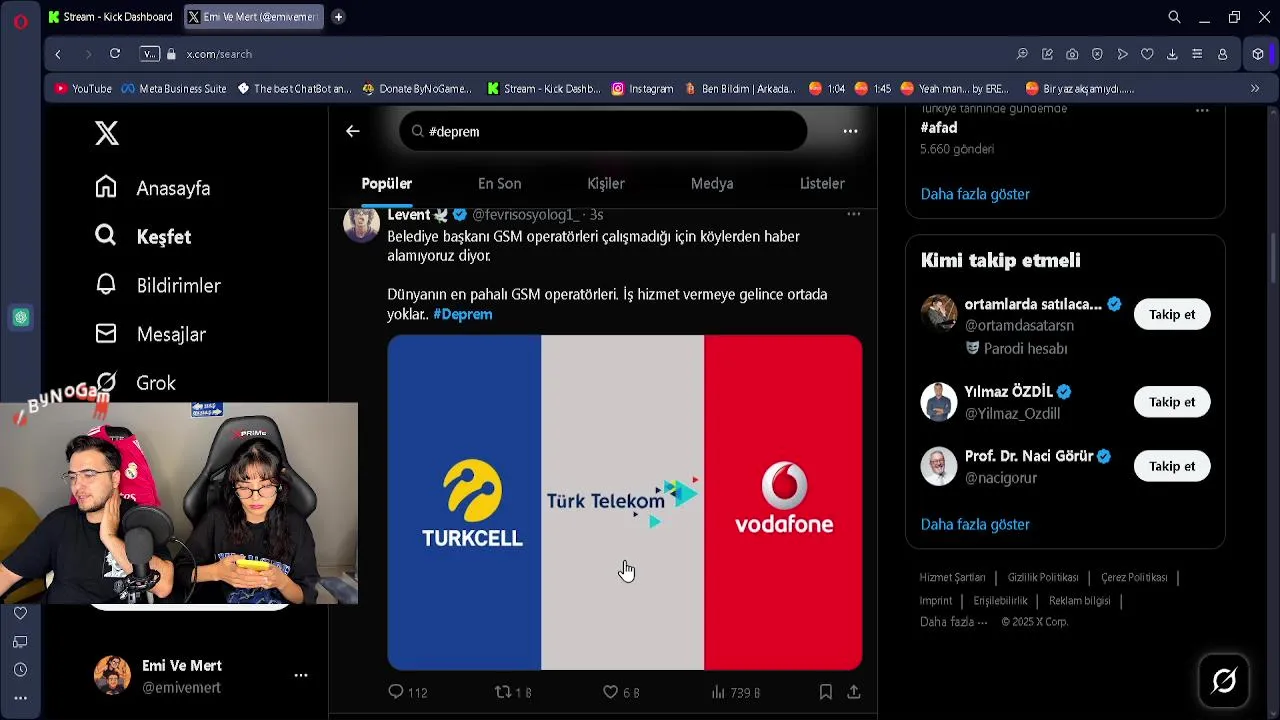This screenshot has height=720, width=1280.
Task: Open the Listeler tab
Action: coord(822,184)
